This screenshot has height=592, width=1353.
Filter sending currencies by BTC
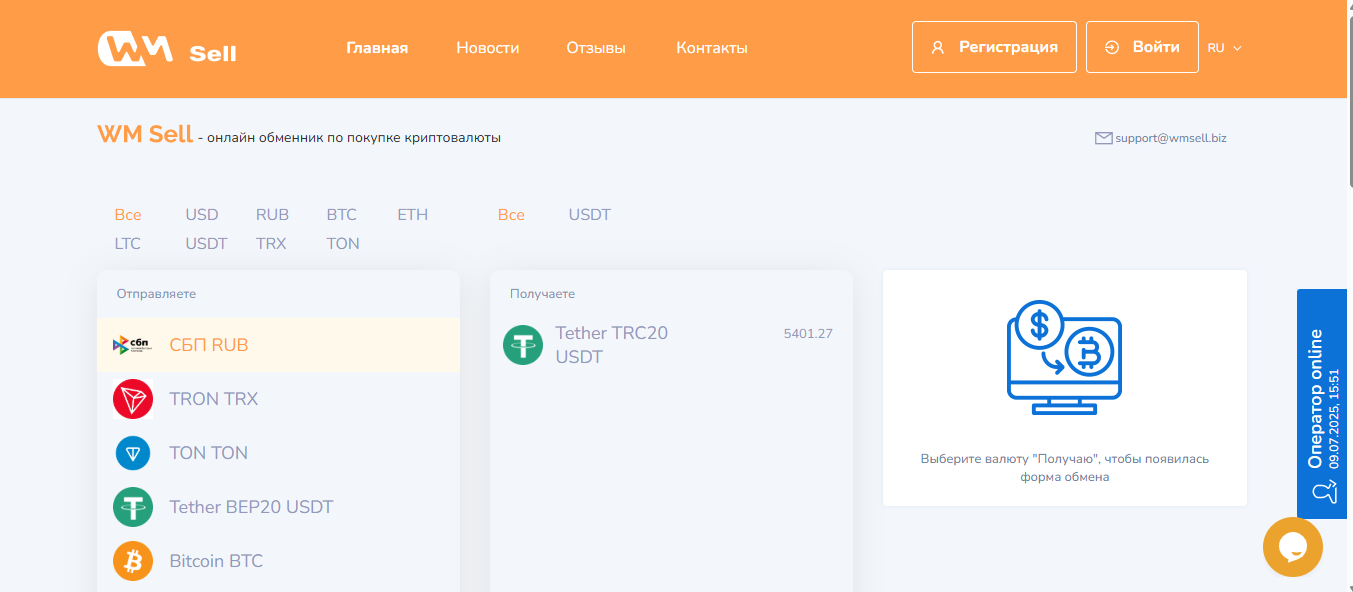(341, 215)
